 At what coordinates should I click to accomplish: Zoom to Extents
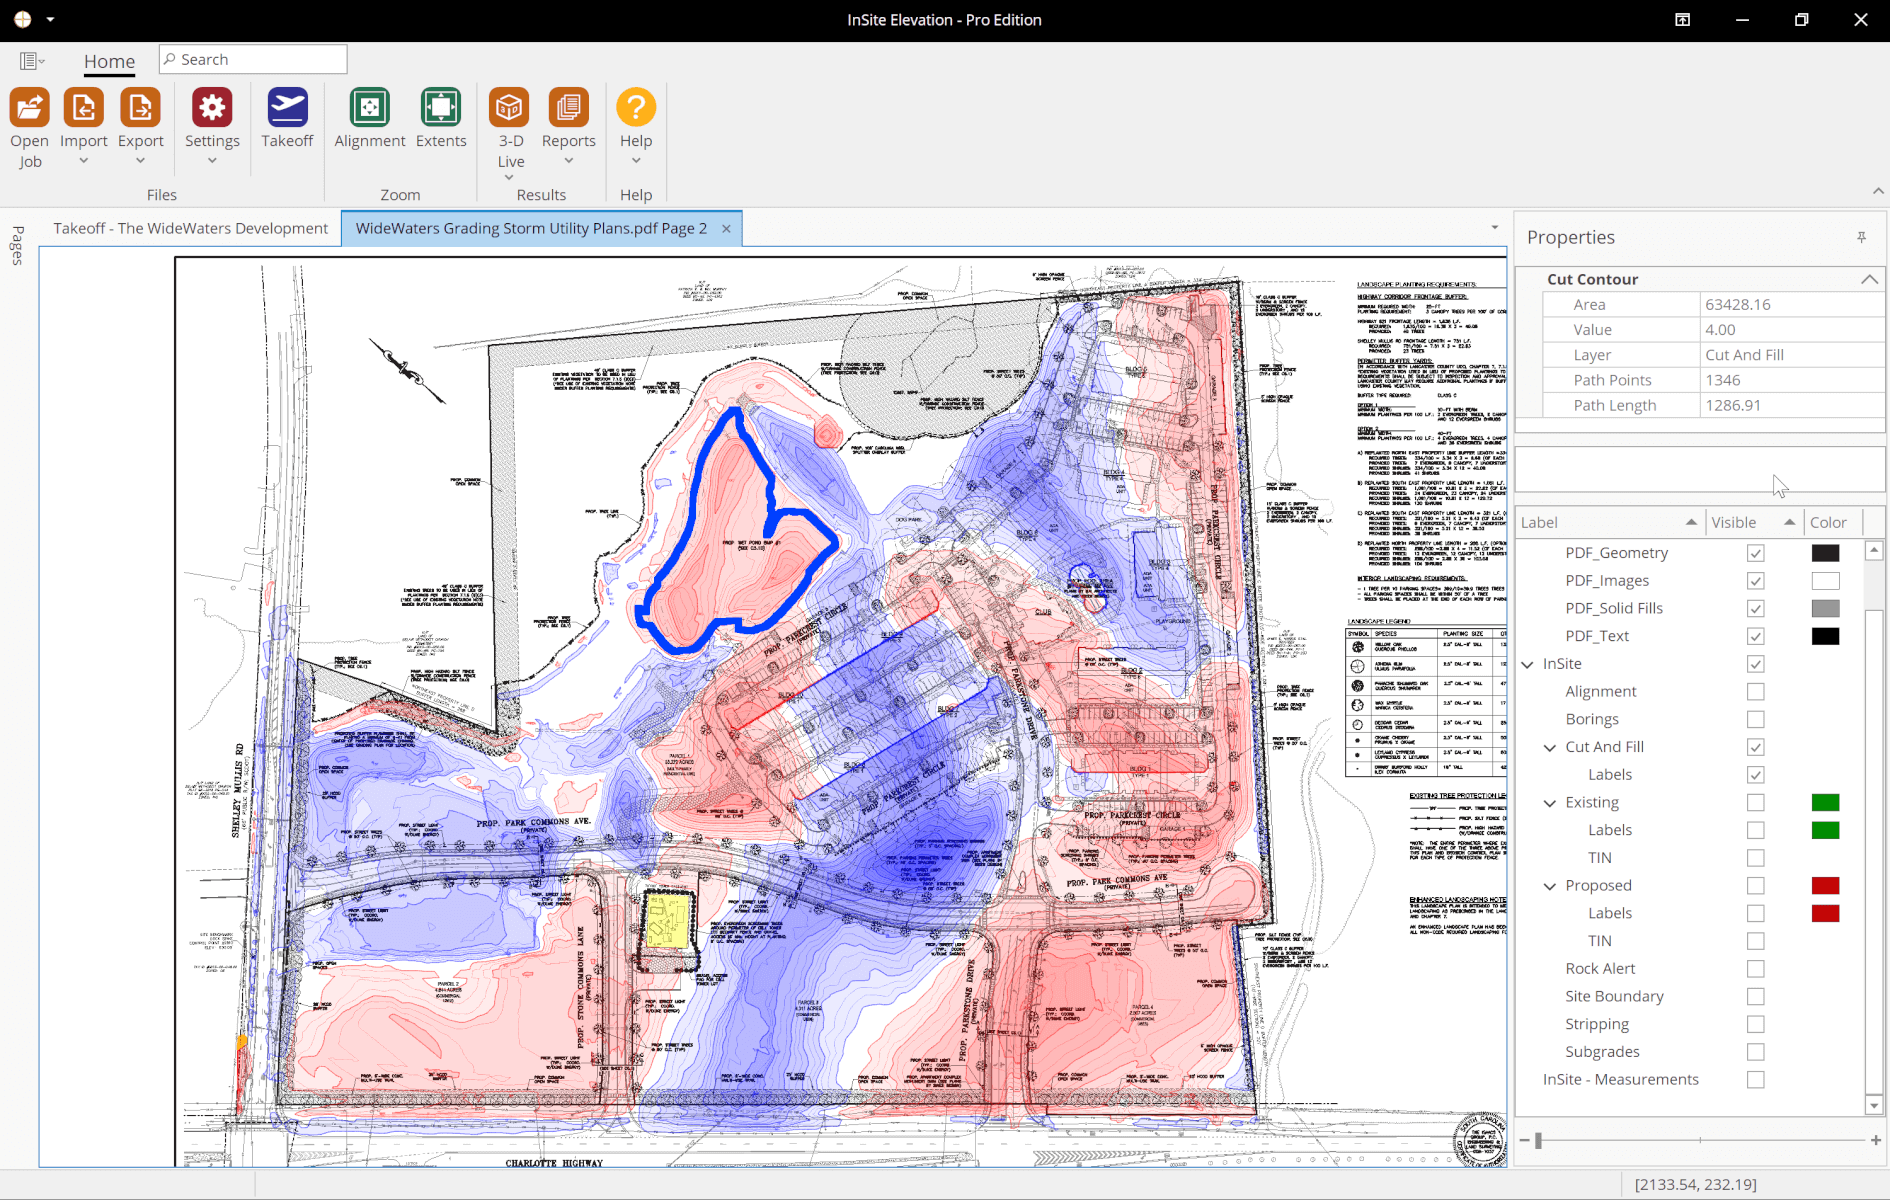(441, 120)
